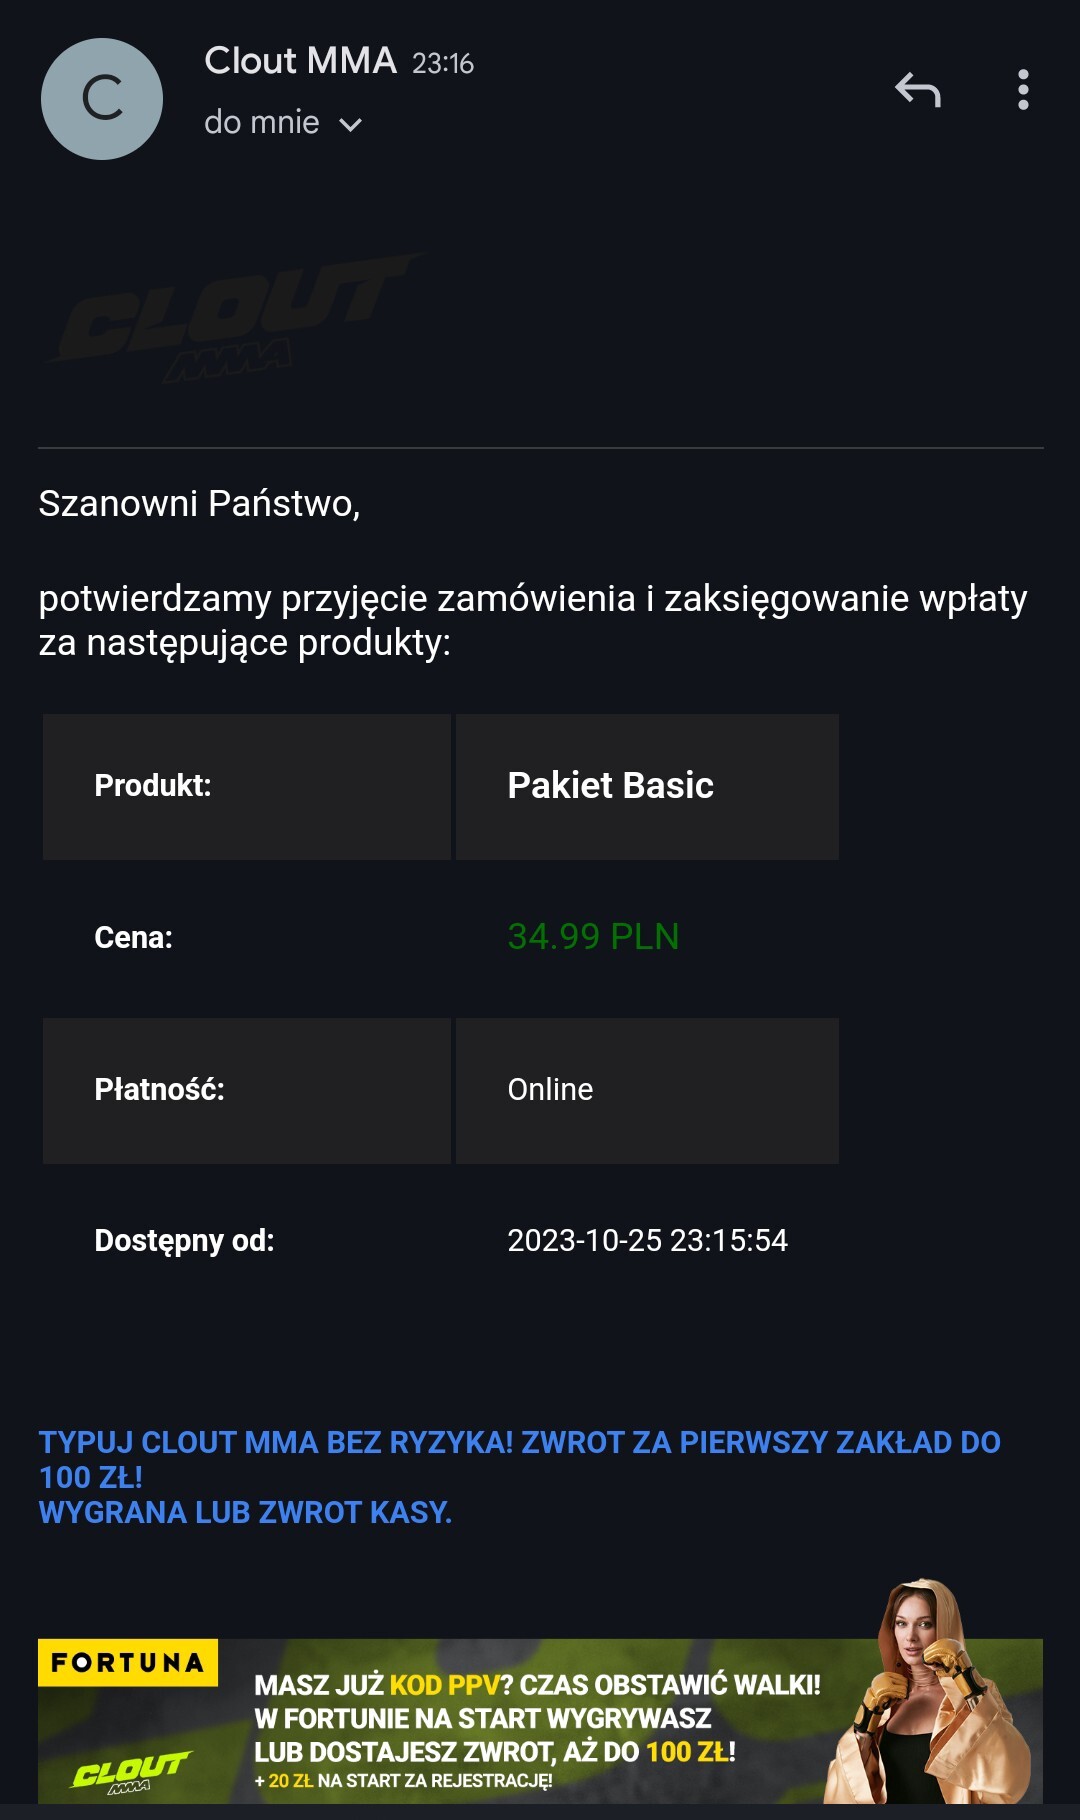This screenshot has height=1820, width=1080.
Task: Expand recipient details next to 'do mnie'
Action: [350, 125]
